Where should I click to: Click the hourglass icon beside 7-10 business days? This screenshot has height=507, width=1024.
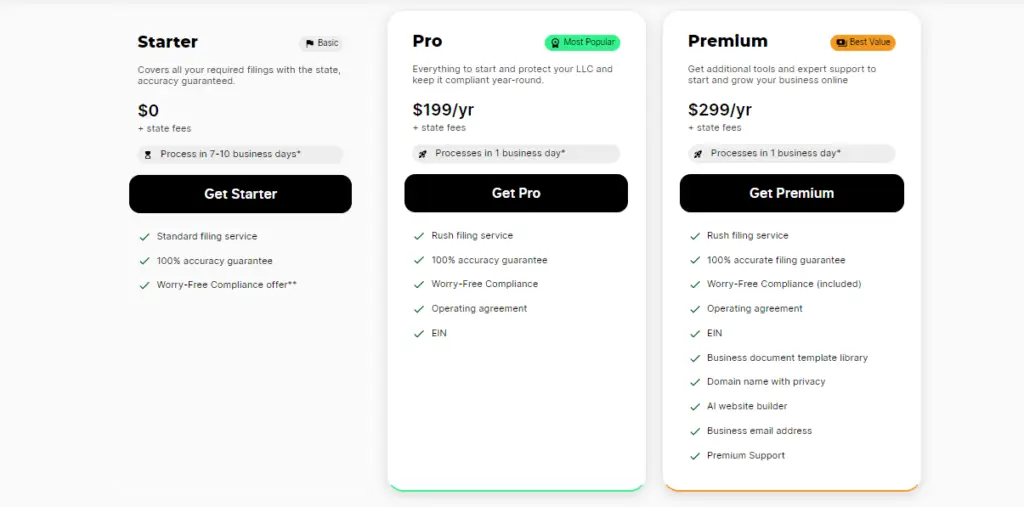[x=148, y=155]
